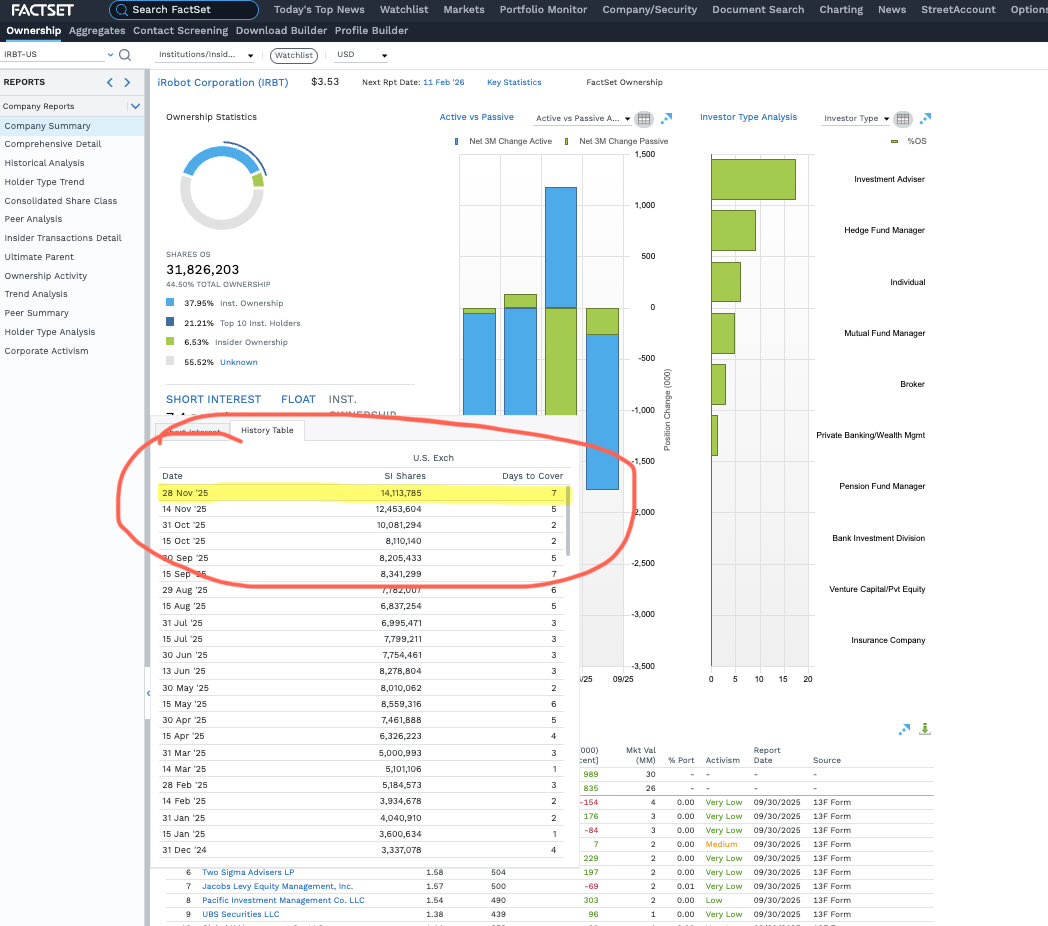Open the StreetAccount menu
The image size is (1048, 926).
pyautogui.click(x=958, y=10)
